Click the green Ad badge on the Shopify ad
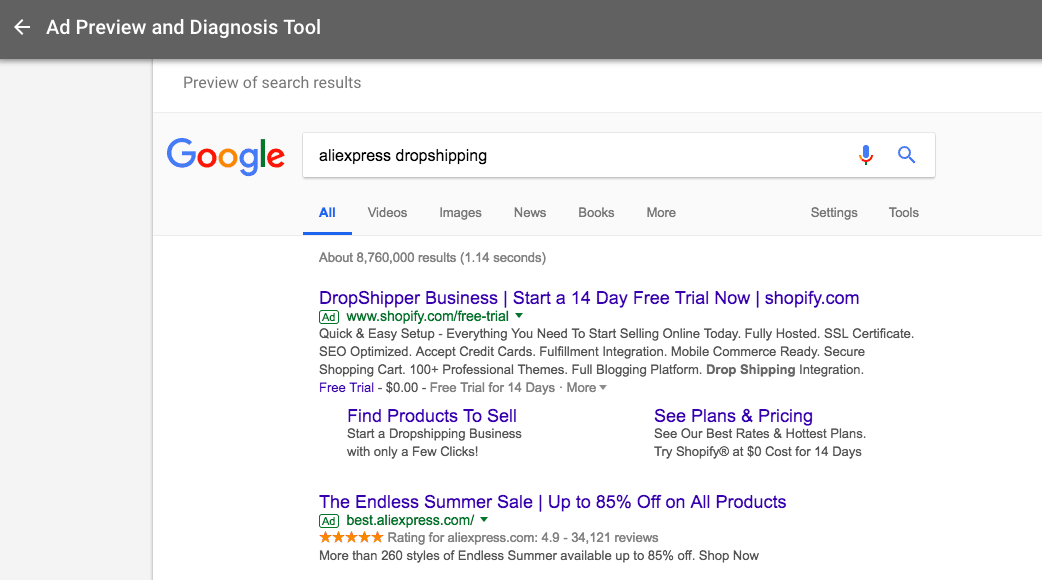Image resolution: width=1042 pixels, height=580 pixels. point(330,315)
